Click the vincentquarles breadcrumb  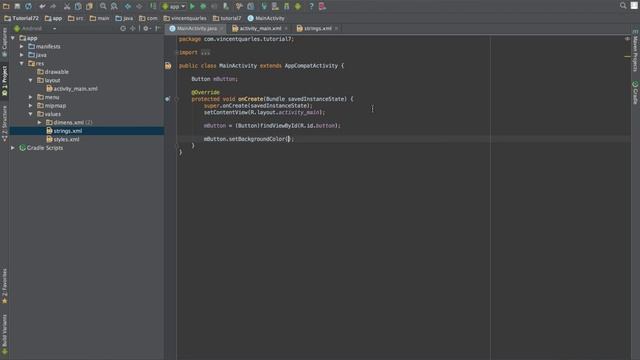coord(185,18)
